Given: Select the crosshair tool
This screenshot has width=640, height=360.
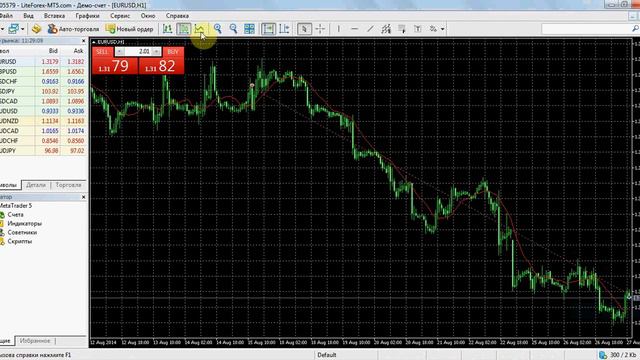Looking at the screenshot, I should (320, 29).
